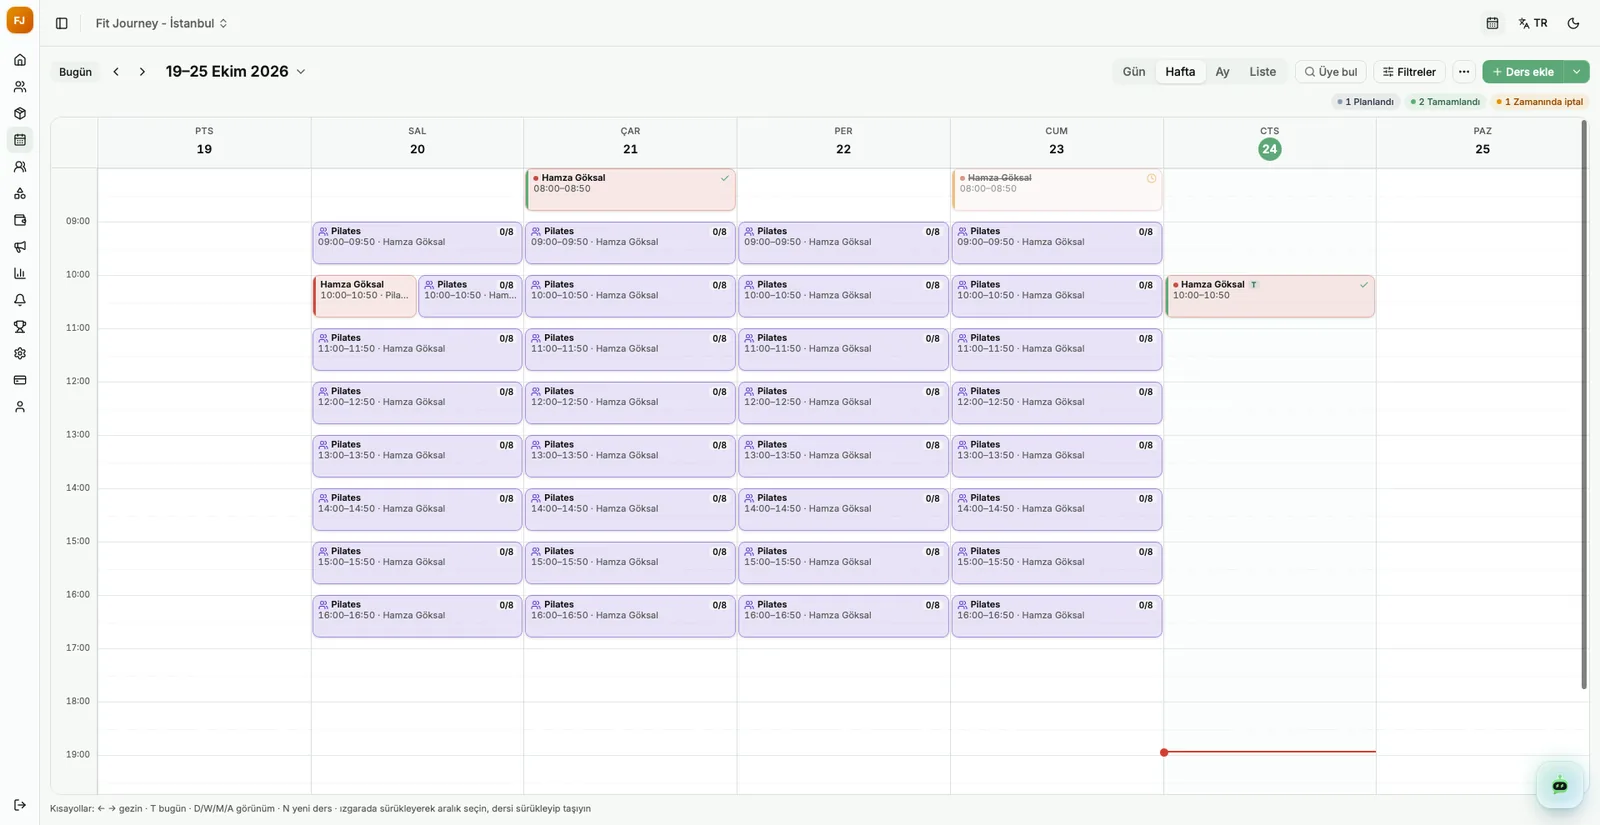
Task: Click the Üye bul search field
Action: point(1331,72)
